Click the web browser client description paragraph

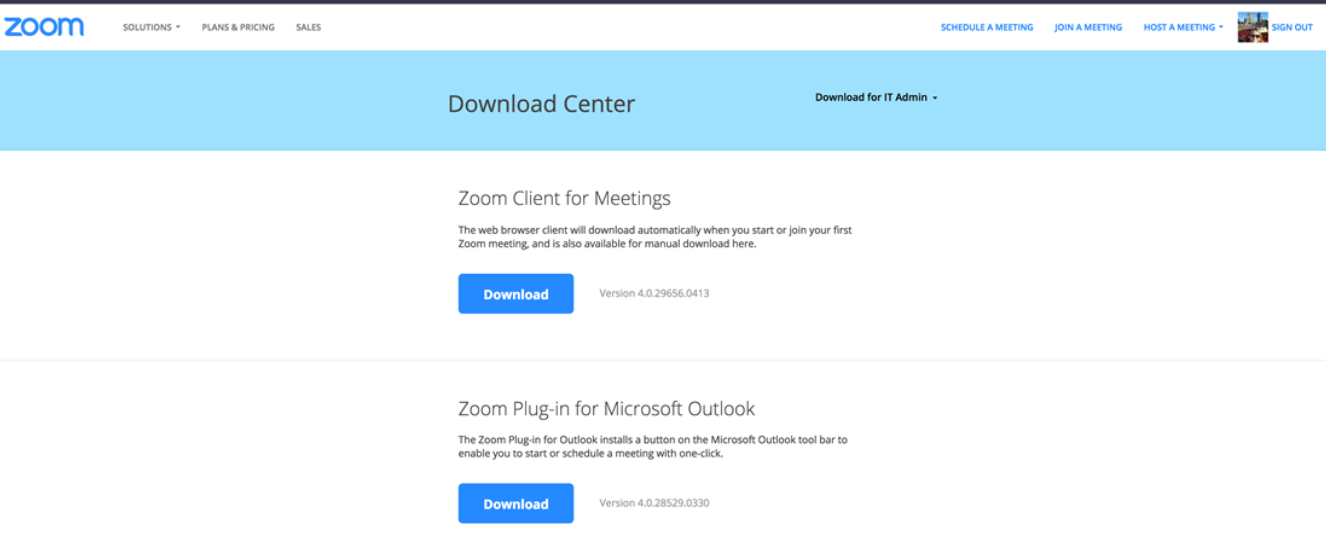click(655, 237)
